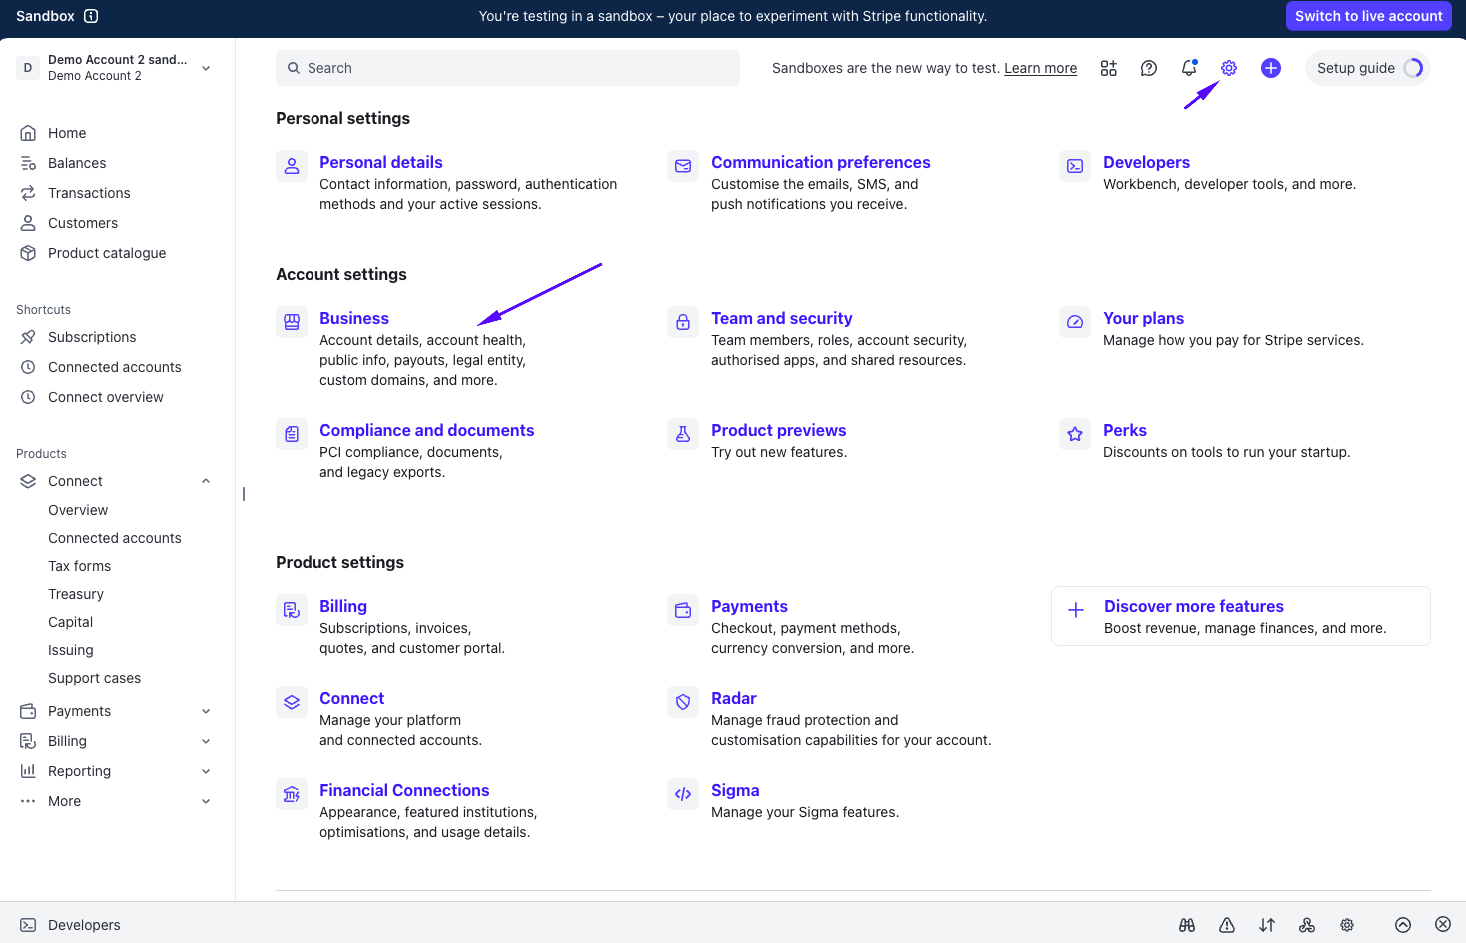Click the Business storefront icon
Screen dimensions: 1466x943
pyautogui.click(x=292, y=322)
